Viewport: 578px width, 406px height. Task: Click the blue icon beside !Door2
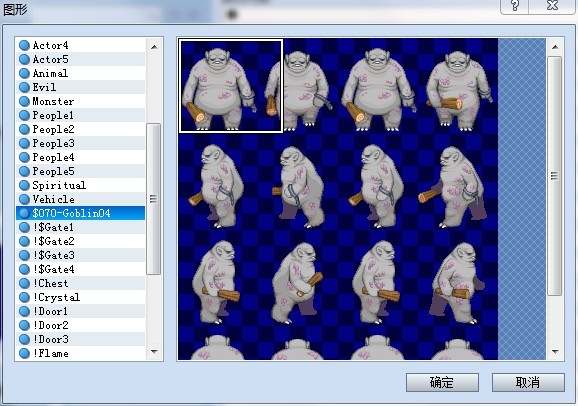coord(24,325)
